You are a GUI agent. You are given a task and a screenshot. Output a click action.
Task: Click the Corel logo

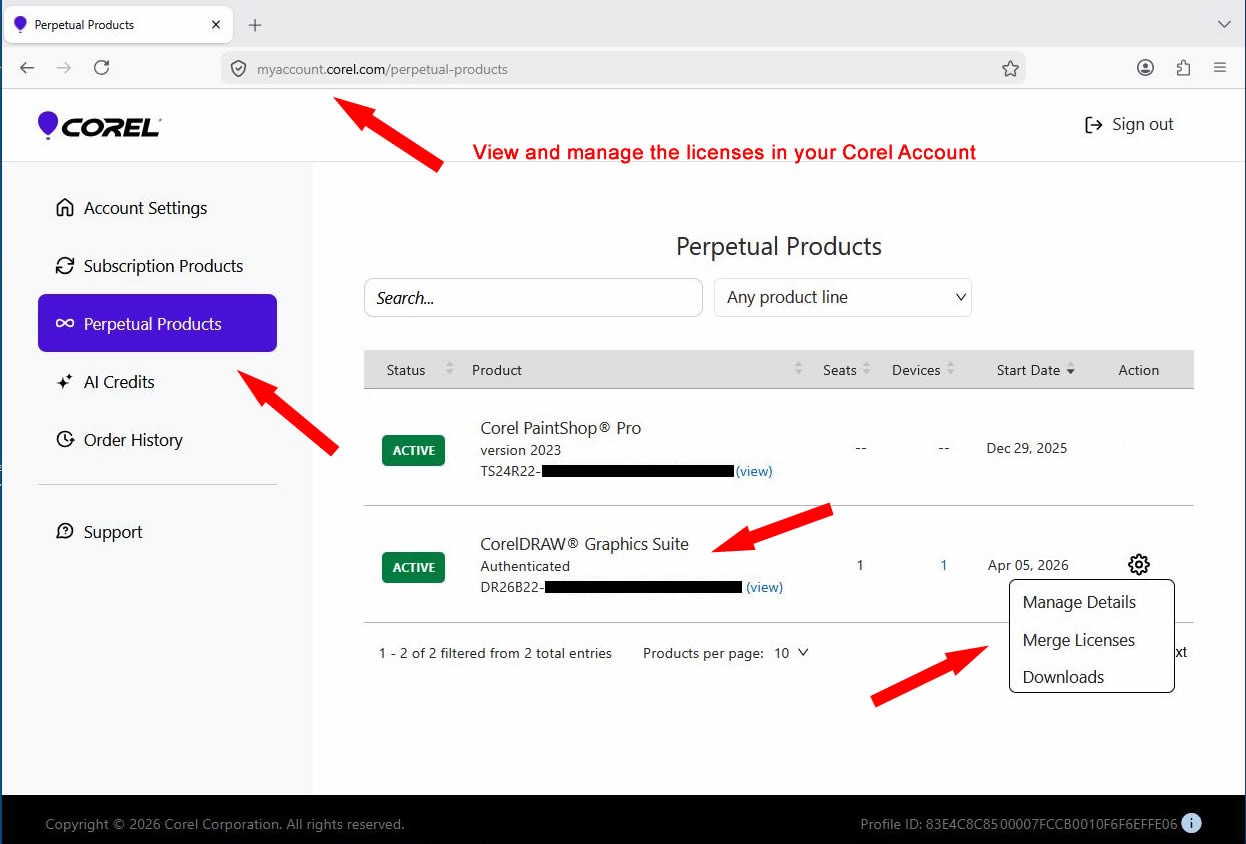pos(99,125)
